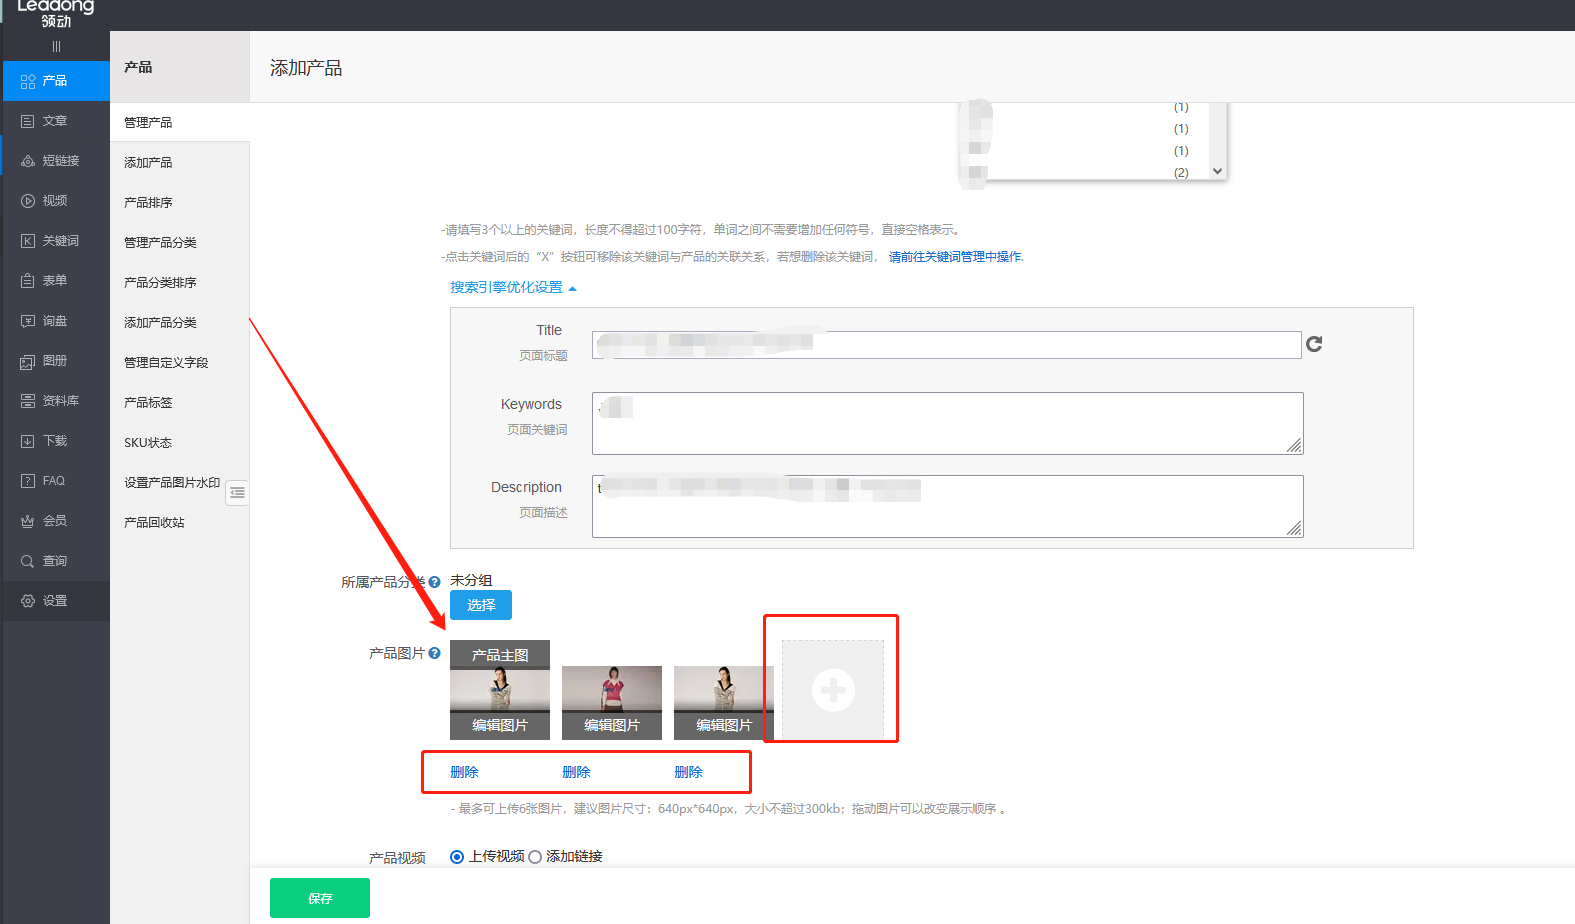The width and height of the screenshot is (1575, 924).
Task: Collapse the 搜索引擎优化设置 section
Action: (x=513, y=288)
